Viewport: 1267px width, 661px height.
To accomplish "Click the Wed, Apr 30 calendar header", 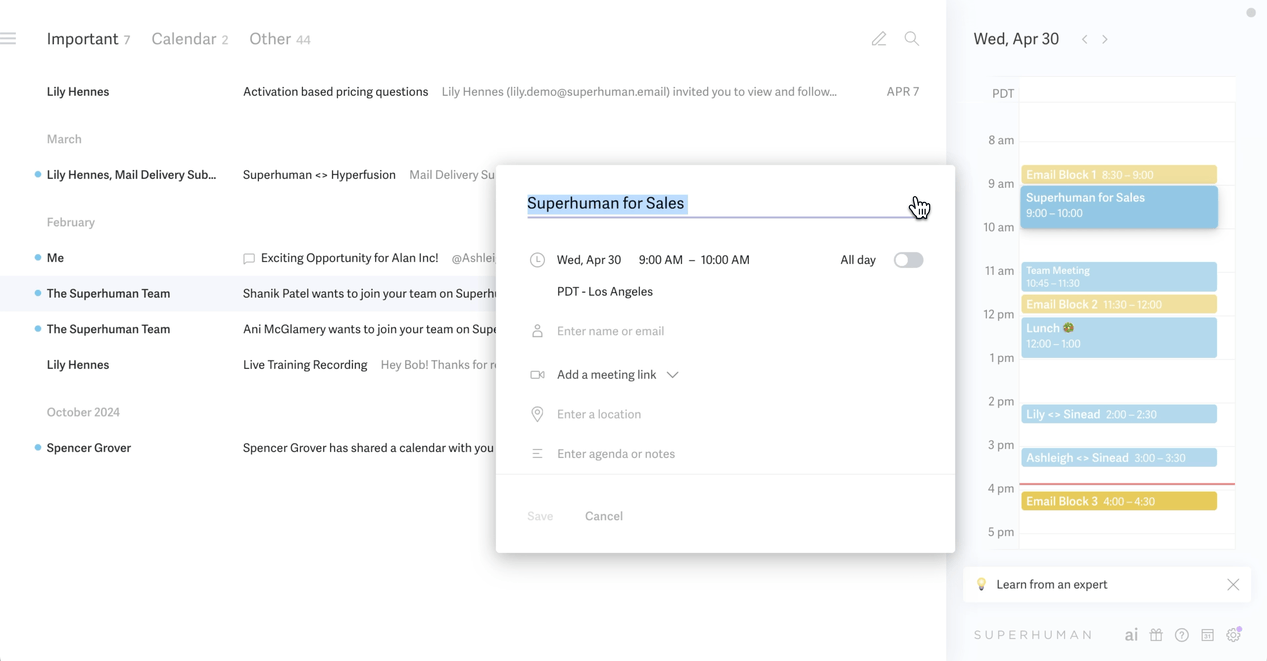I will click(x=1016, y=39).
